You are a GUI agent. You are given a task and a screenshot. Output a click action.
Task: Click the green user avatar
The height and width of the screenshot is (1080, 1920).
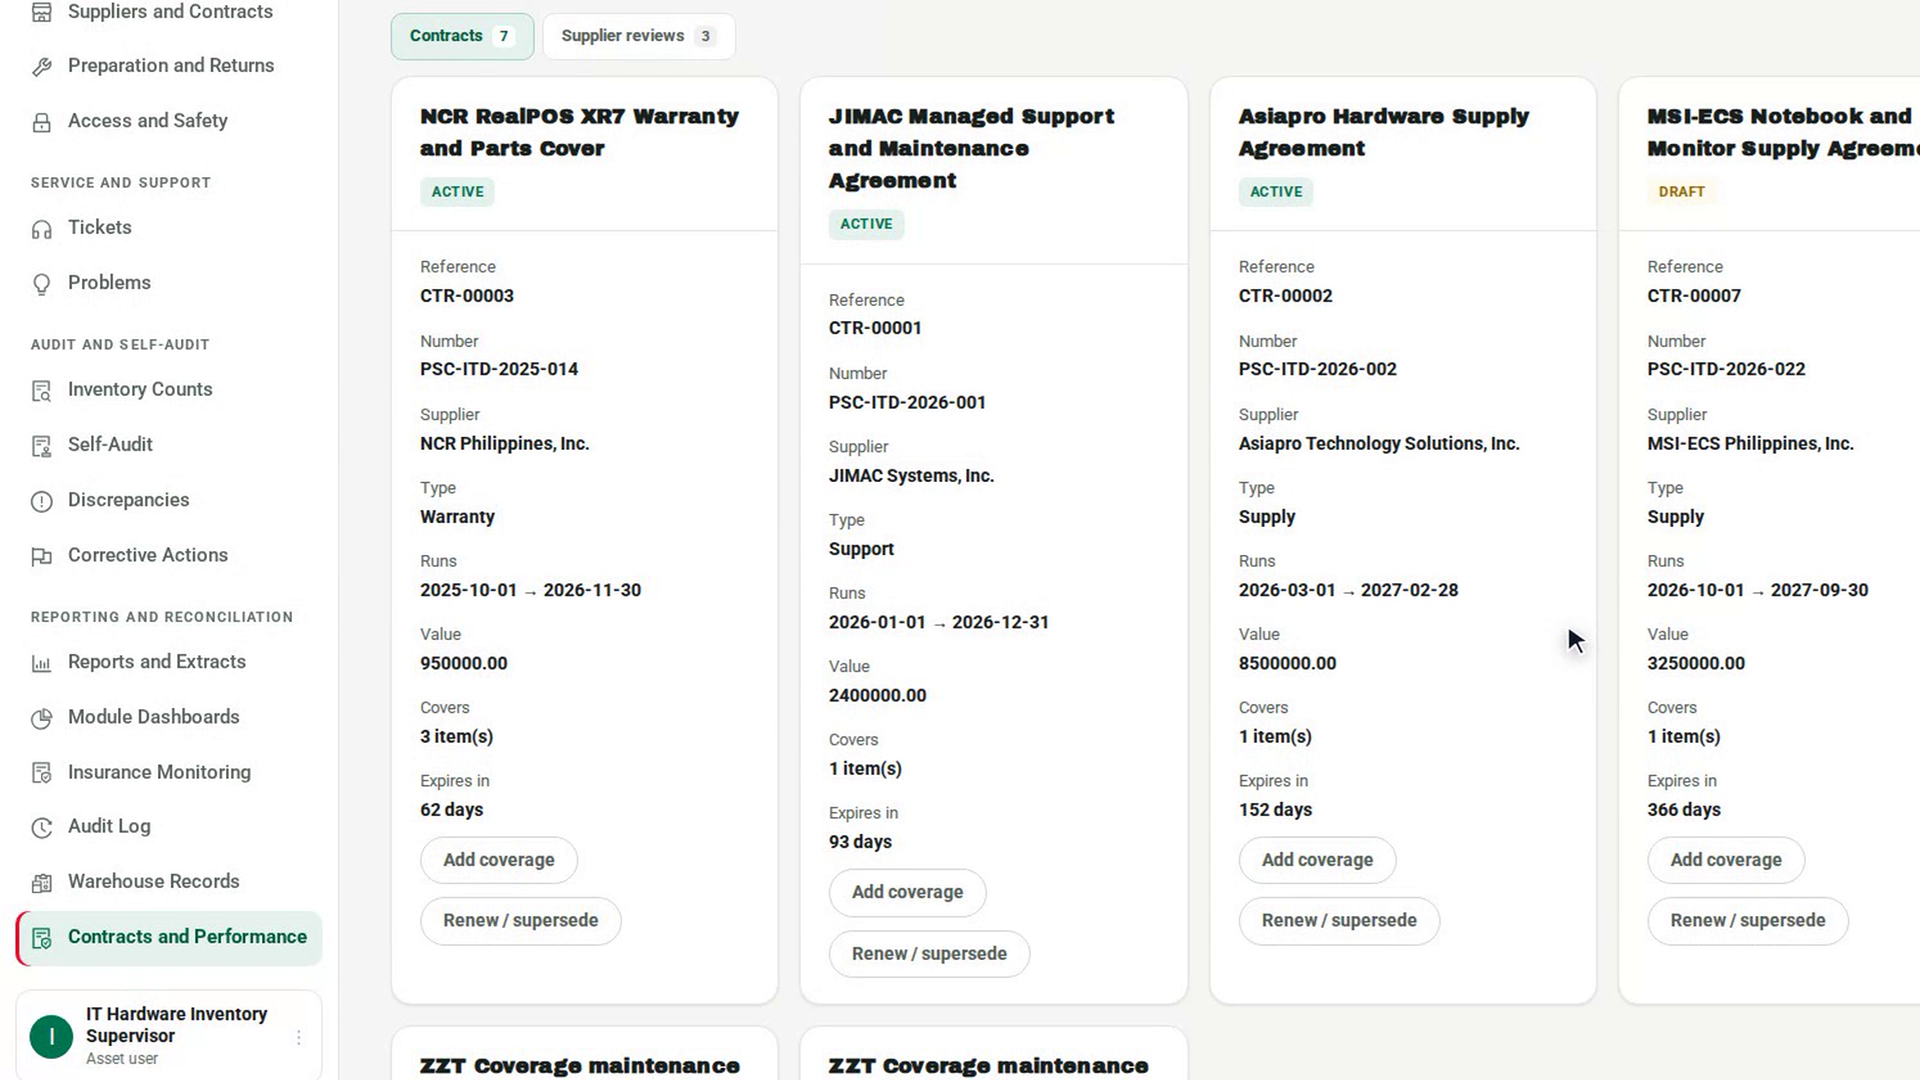(51, 1036)
